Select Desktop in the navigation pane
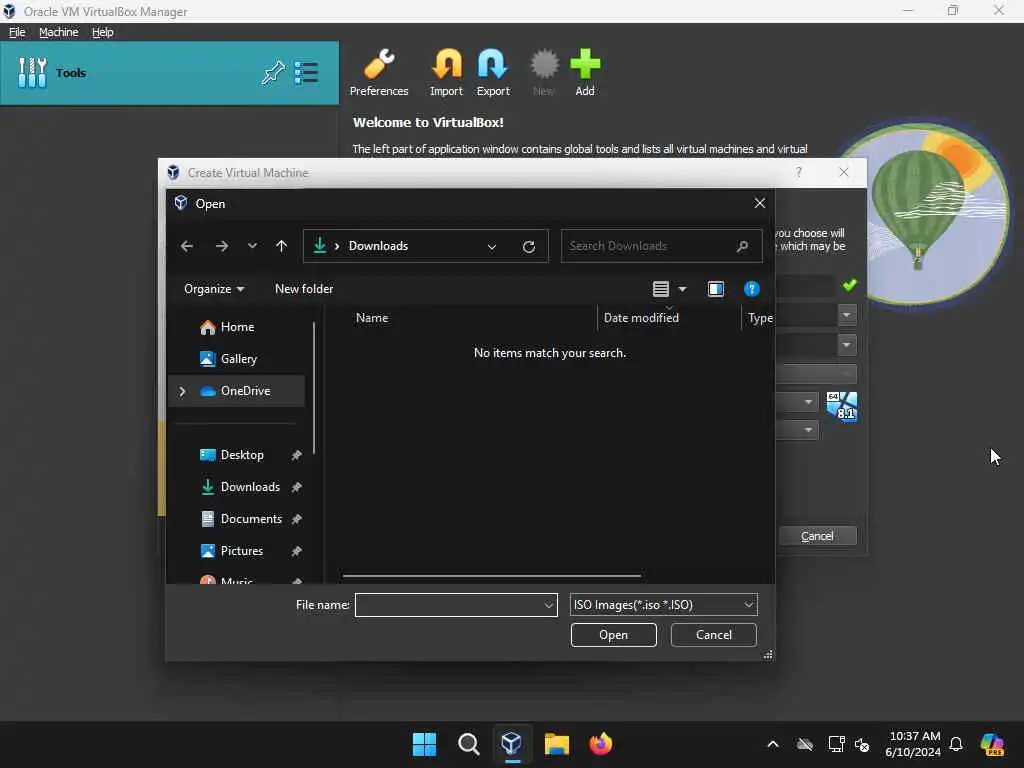This screenshot has width=1024, height=768. click(x=242, y=455)
